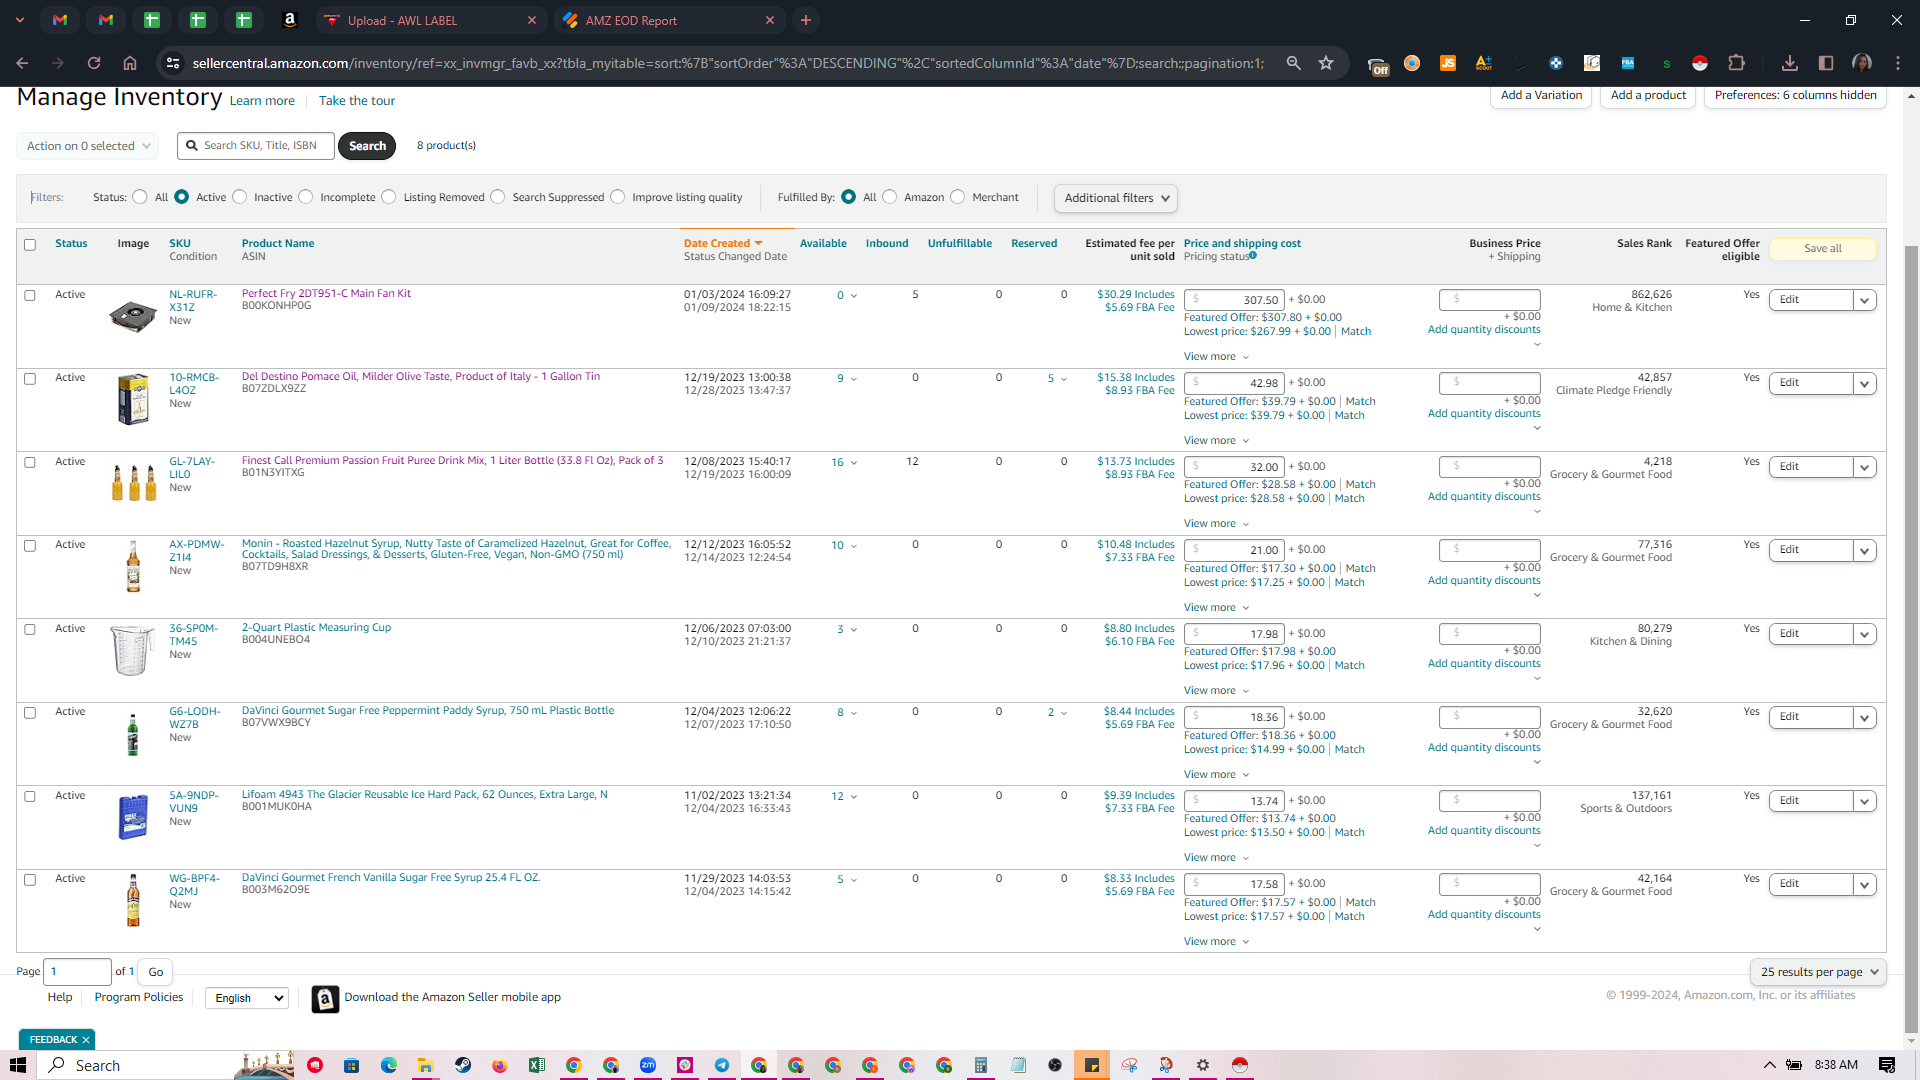Open a new browser tab

coord(806,20)
